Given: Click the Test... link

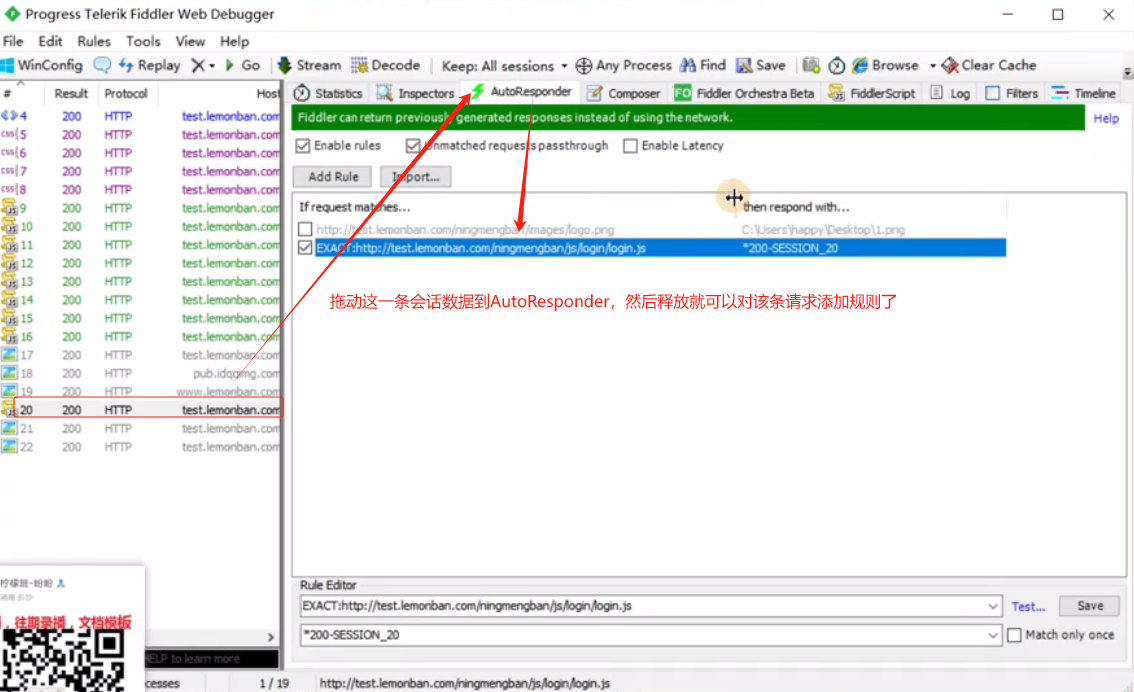Looking at the screenshot, I should point(1028,607).
